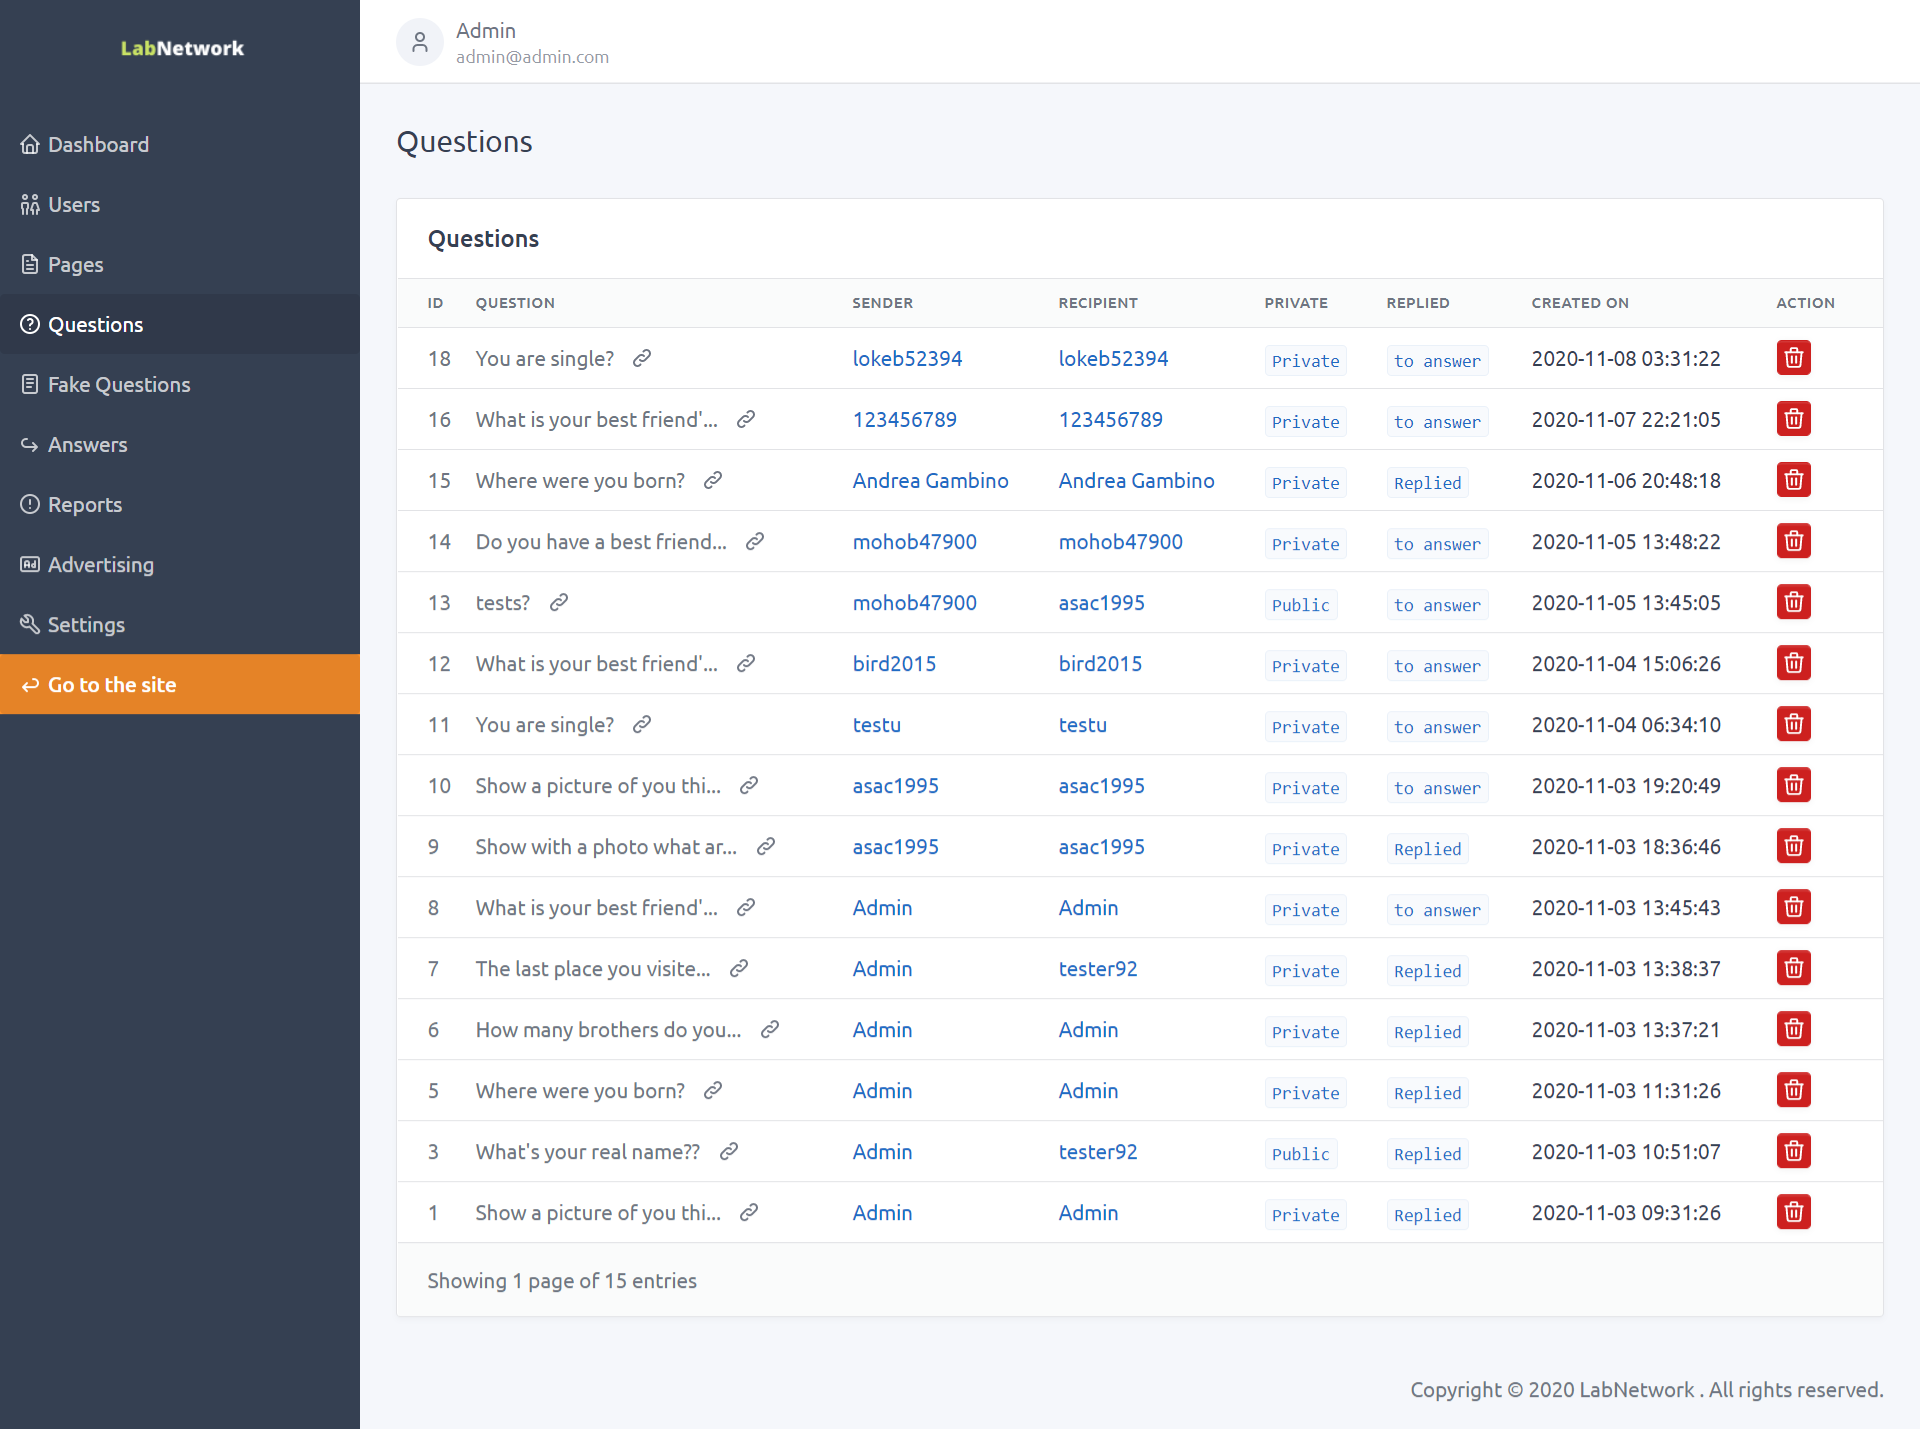Open sender Andrea Gambino profile link
Viewport: 1920px width, 1431px height.
tap(930, 481)
